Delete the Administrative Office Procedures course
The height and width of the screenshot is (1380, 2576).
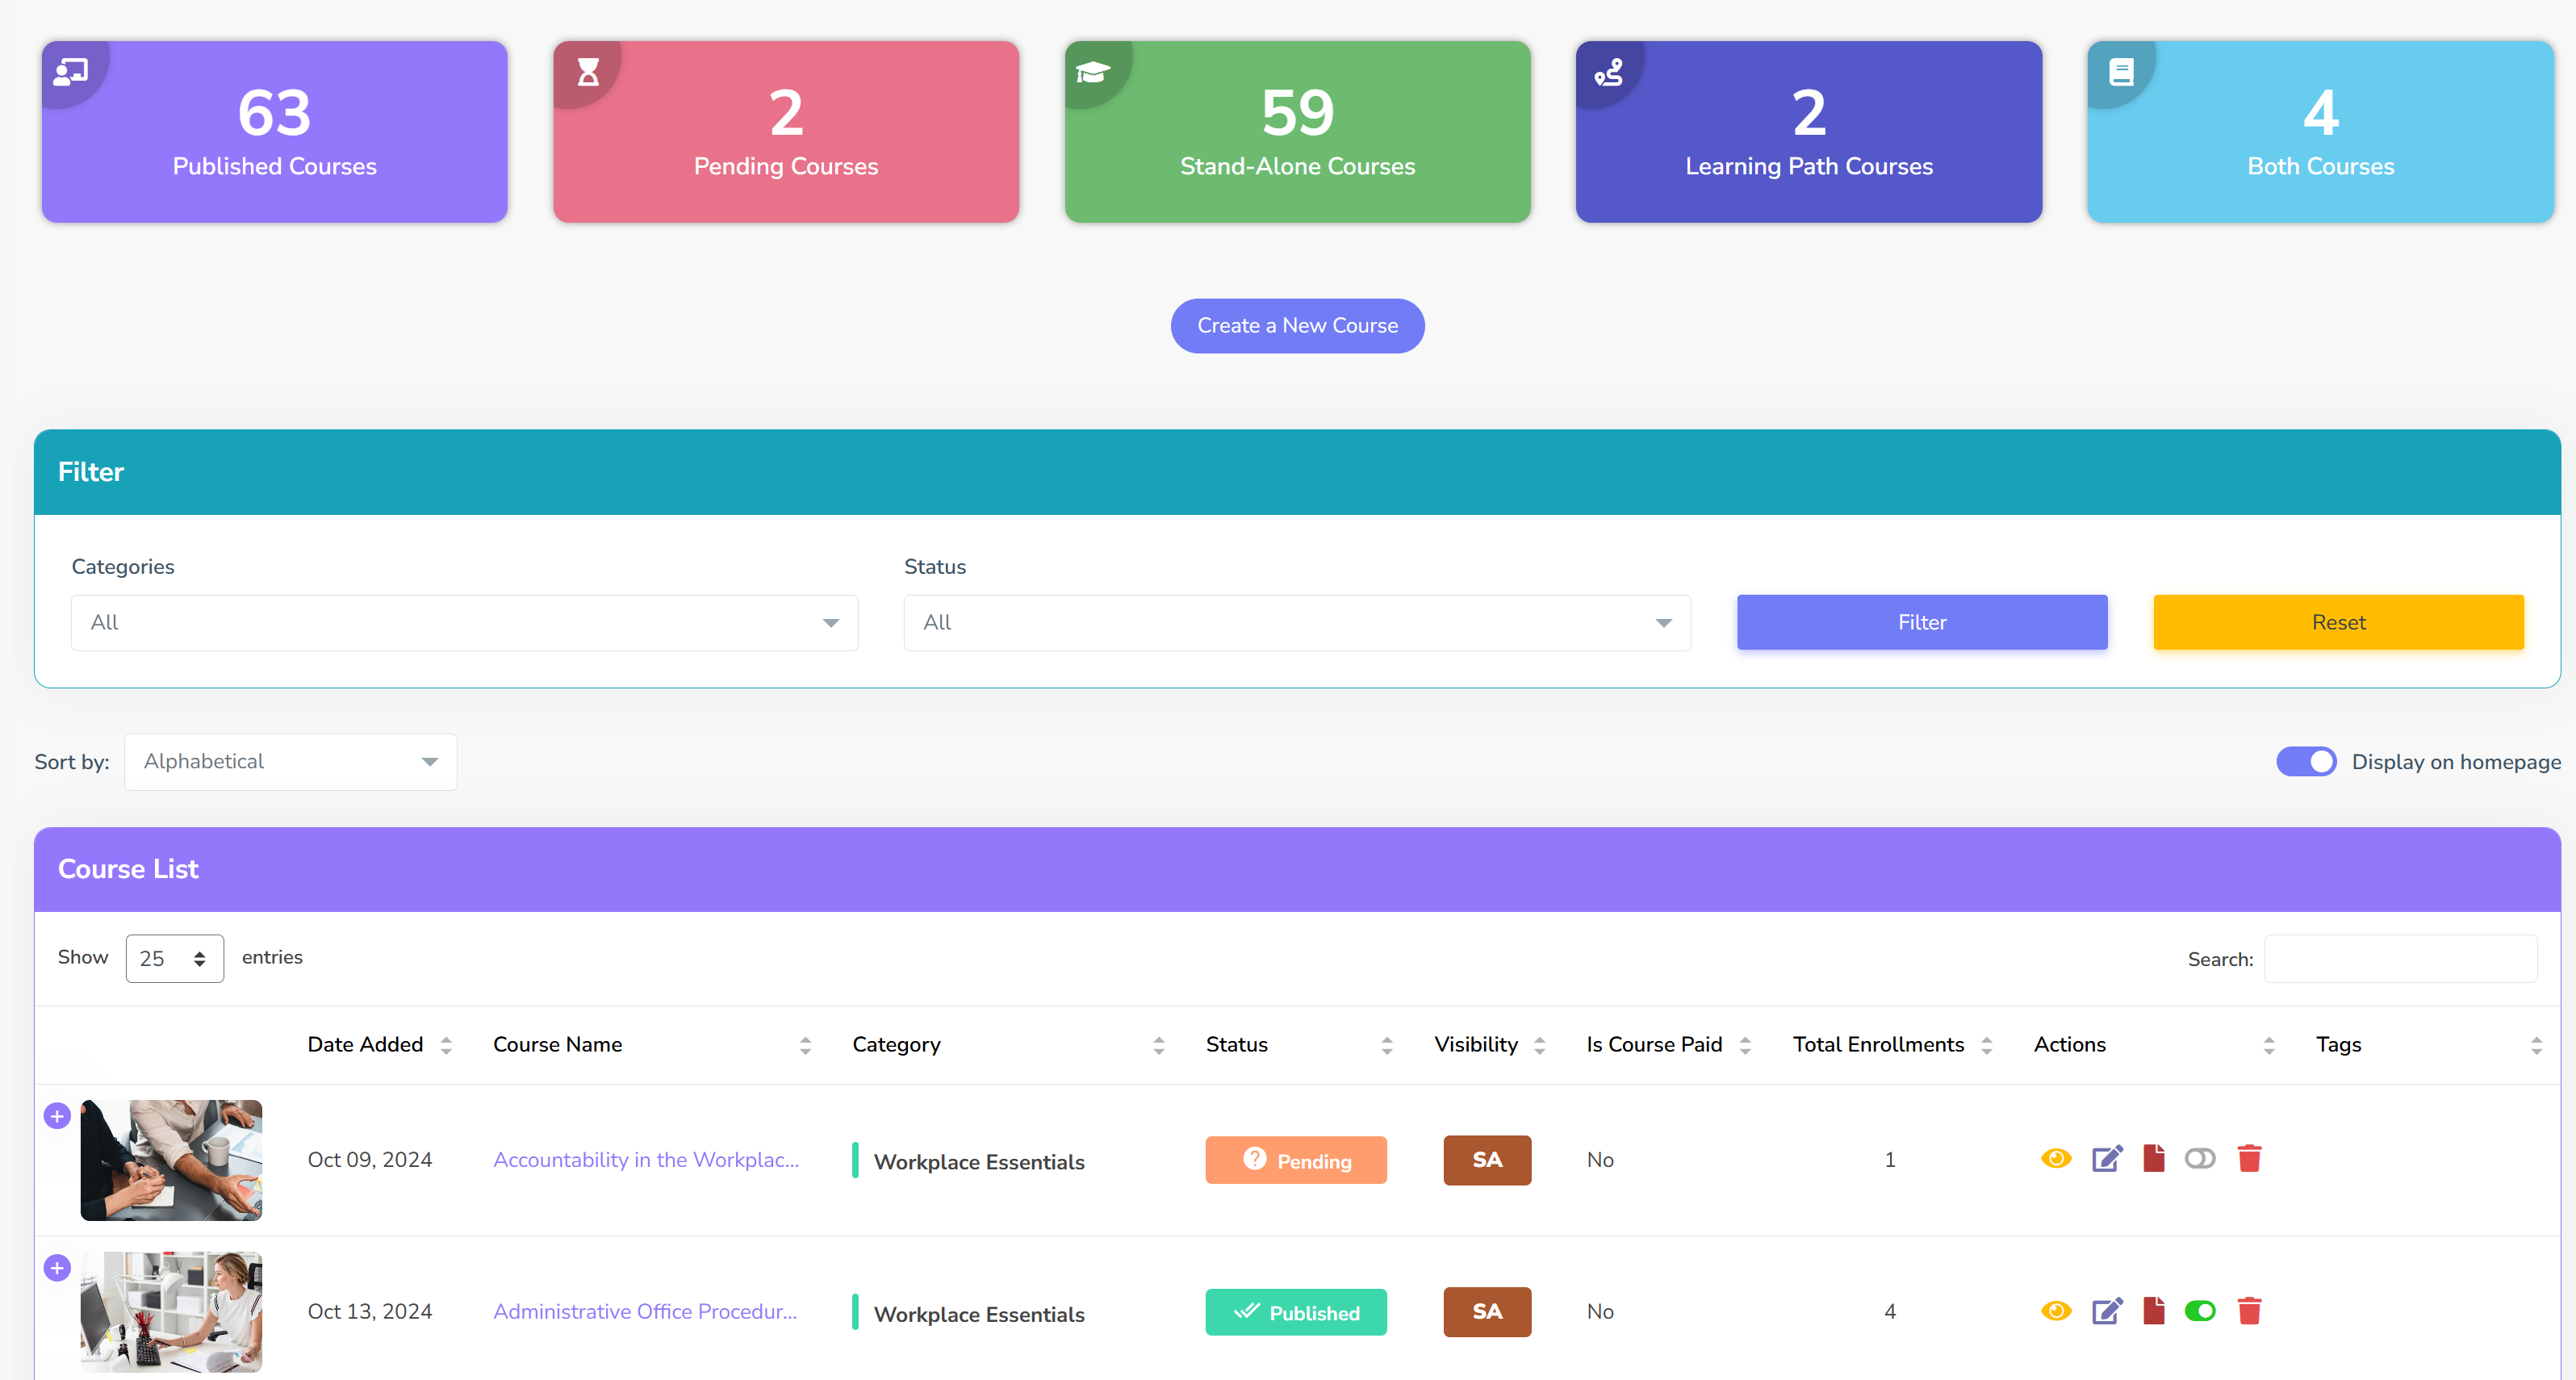tap(2249, 1311)
